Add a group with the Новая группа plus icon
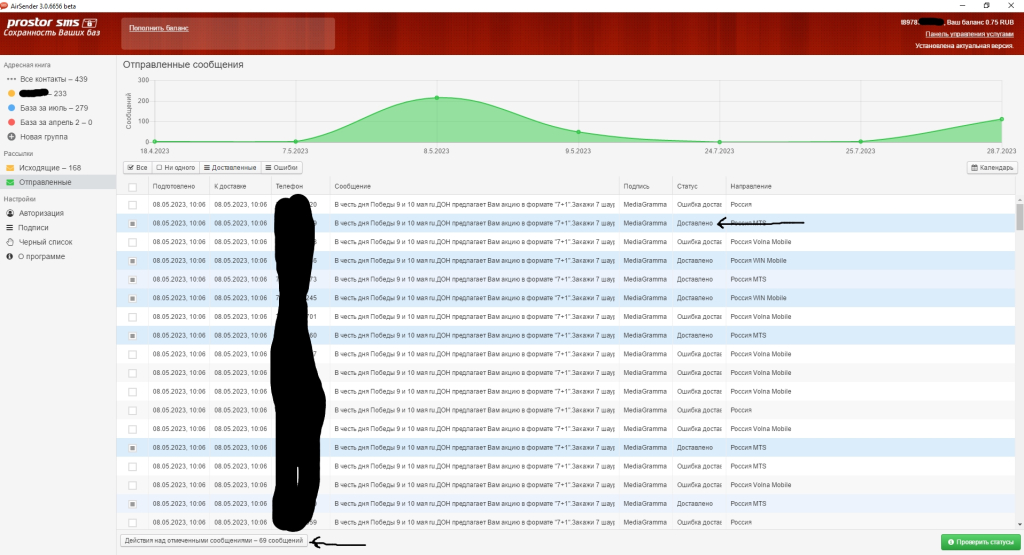 [x=11, y=136]
